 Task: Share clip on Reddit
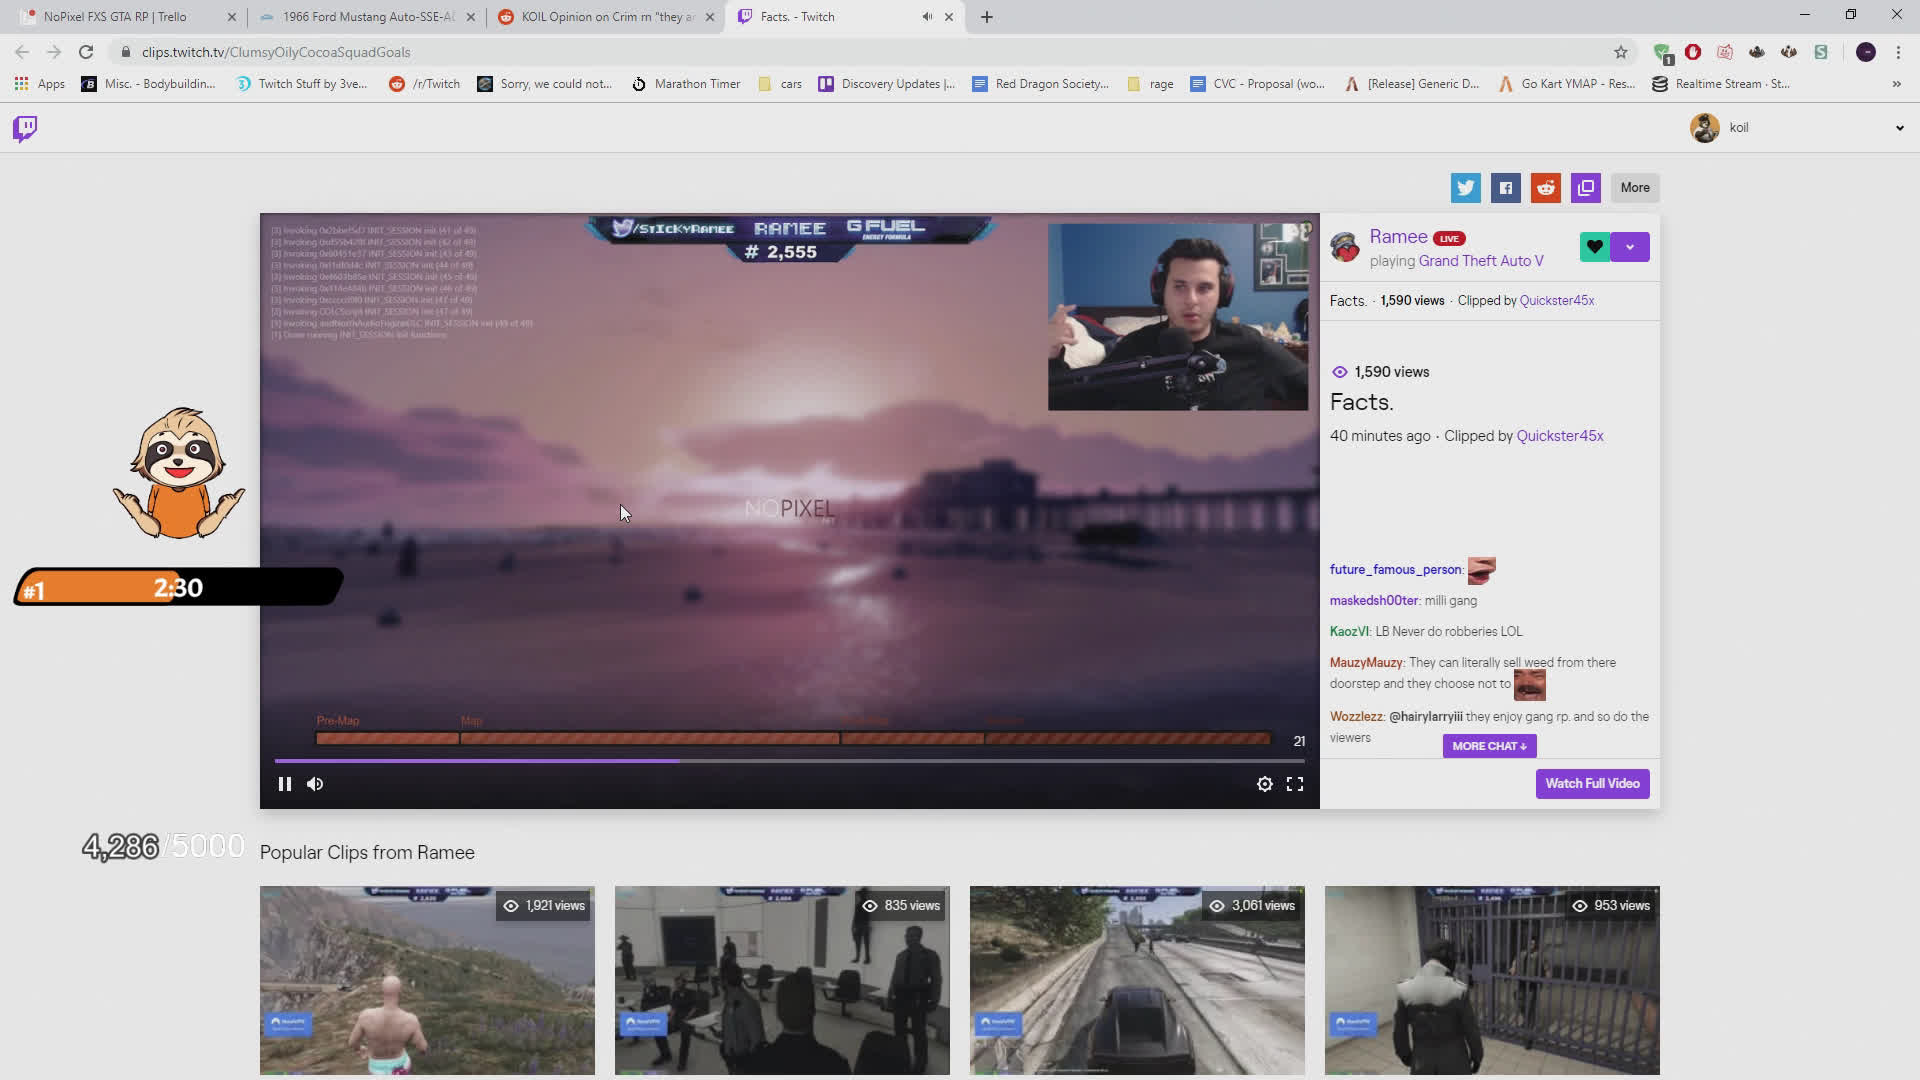(x=1546, y=188)
